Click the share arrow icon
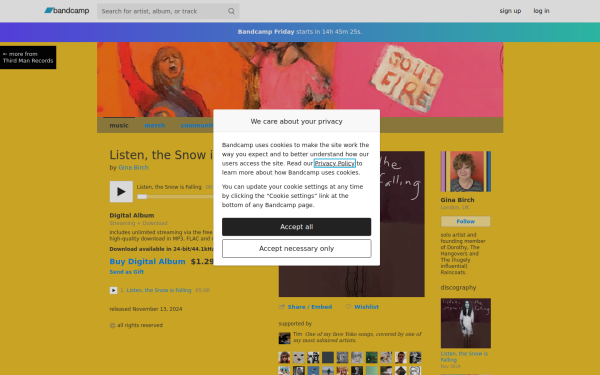This screenshot has width=600, height=375. pyautogui.click(x=282, y=307)
